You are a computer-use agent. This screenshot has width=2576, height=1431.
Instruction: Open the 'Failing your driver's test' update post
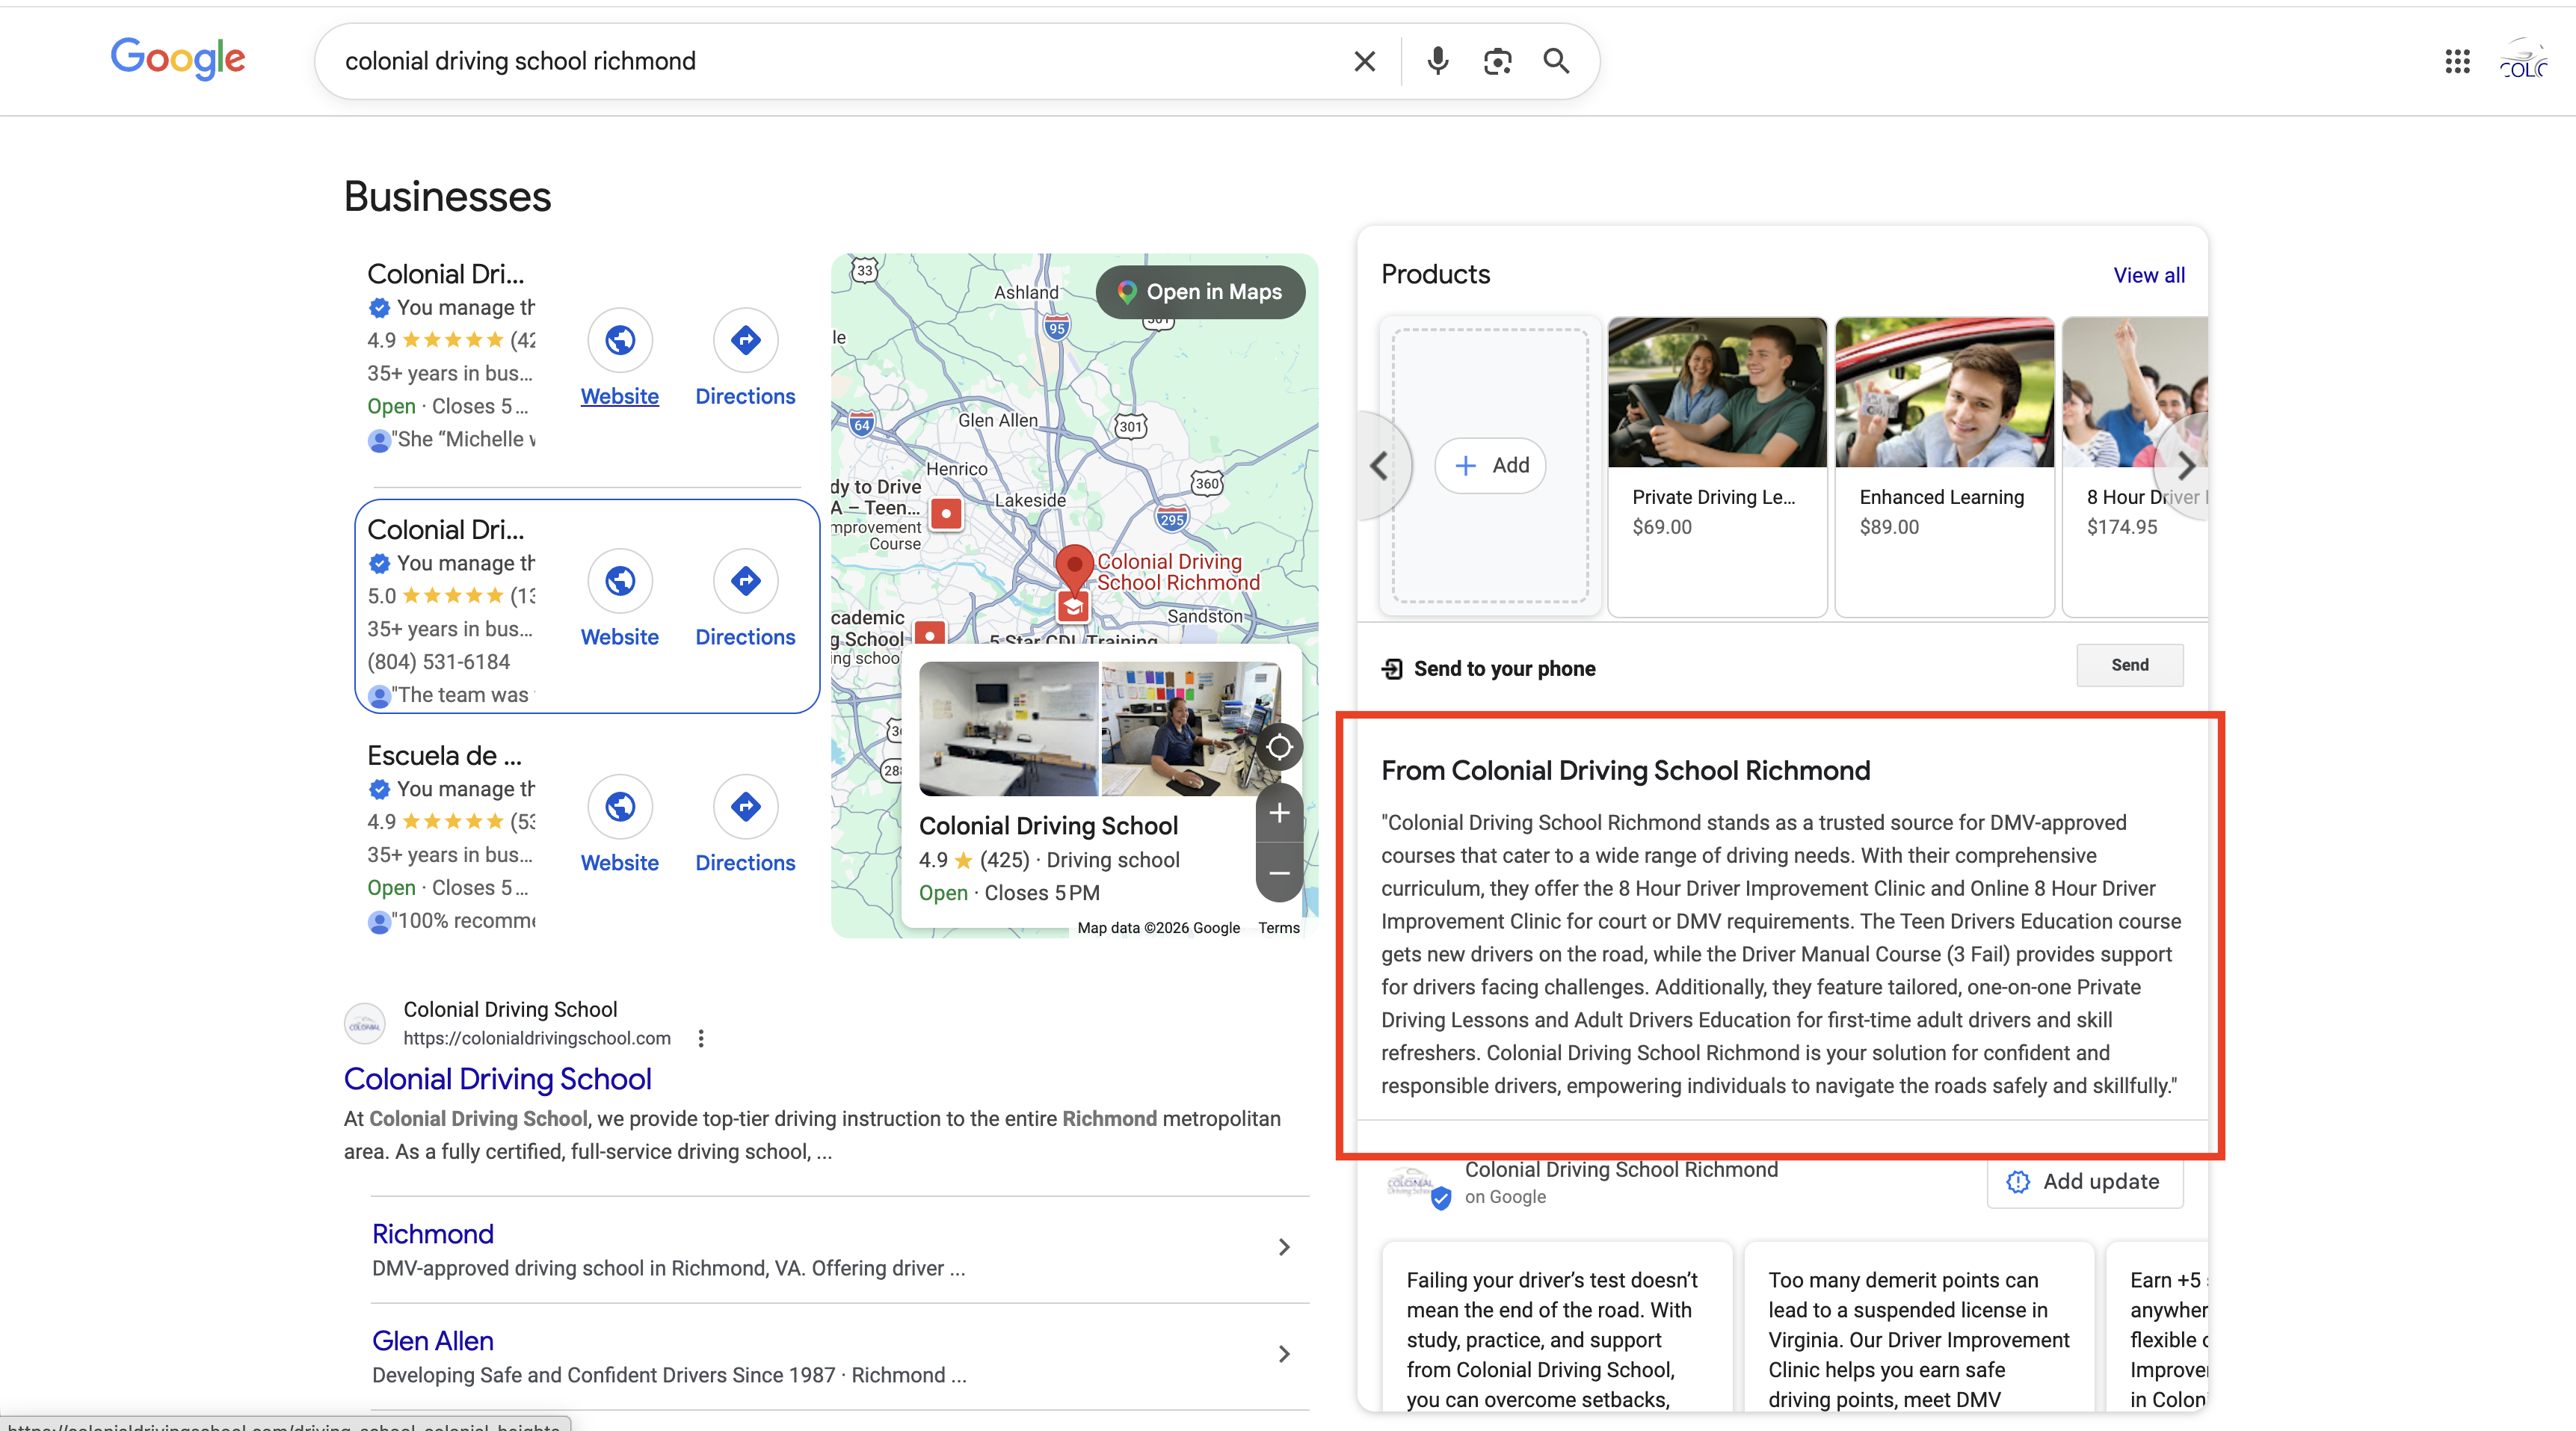[1557, 1326]
